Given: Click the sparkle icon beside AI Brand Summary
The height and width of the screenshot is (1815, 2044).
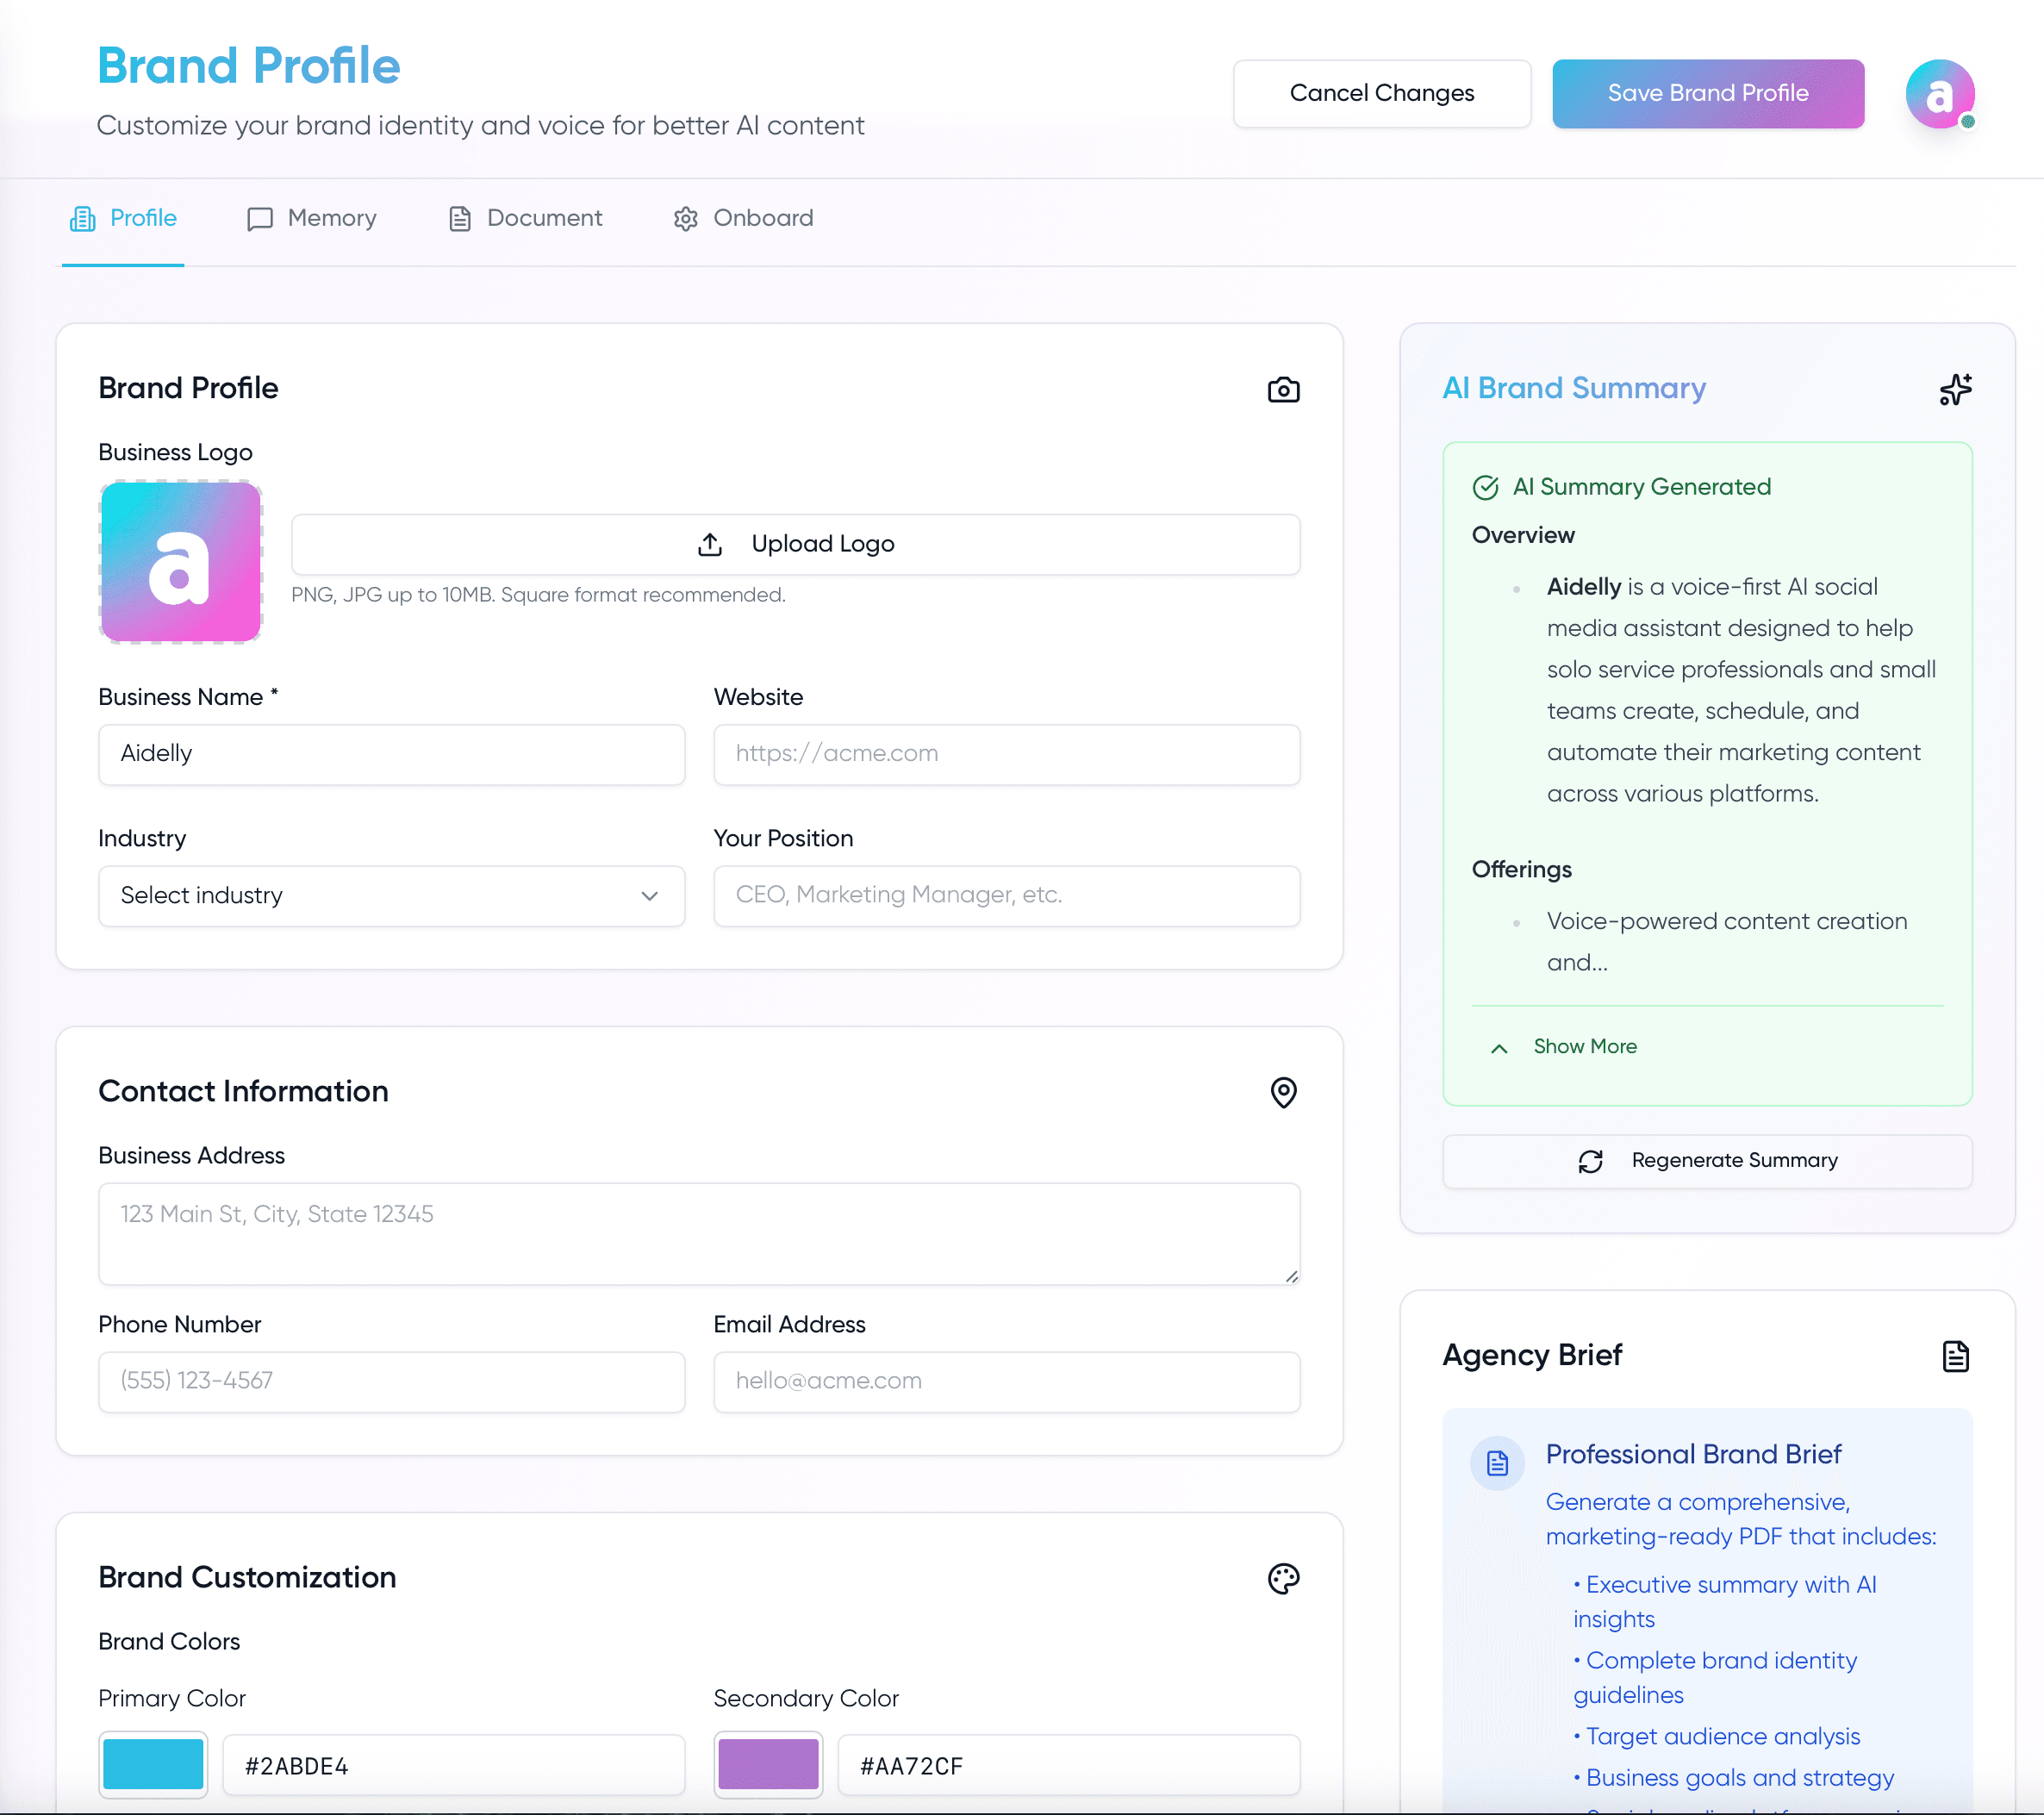Looking at the screenshot, I should coord(1955,389).
